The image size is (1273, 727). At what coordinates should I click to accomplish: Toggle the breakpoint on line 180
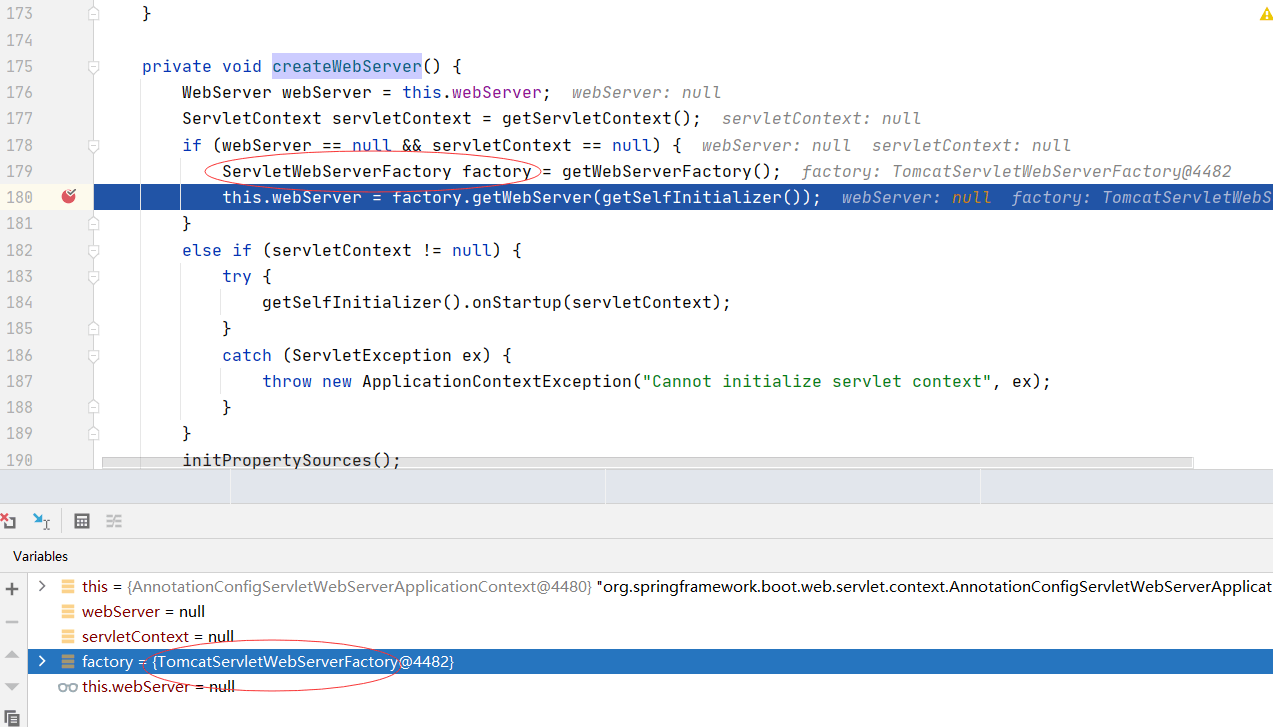[68, 197]
